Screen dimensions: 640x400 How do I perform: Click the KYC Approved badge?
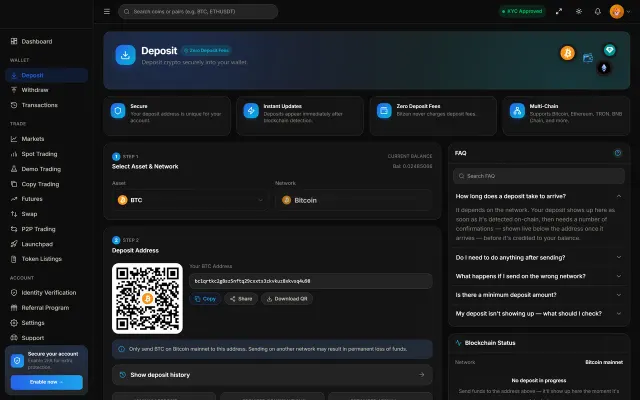pos(522,11)
